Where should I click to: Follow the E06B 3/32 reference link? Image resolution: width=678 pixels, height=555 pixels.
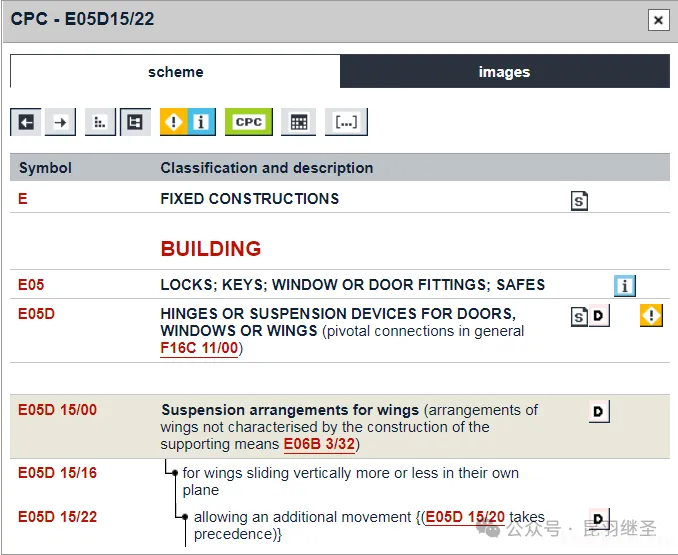319,444
